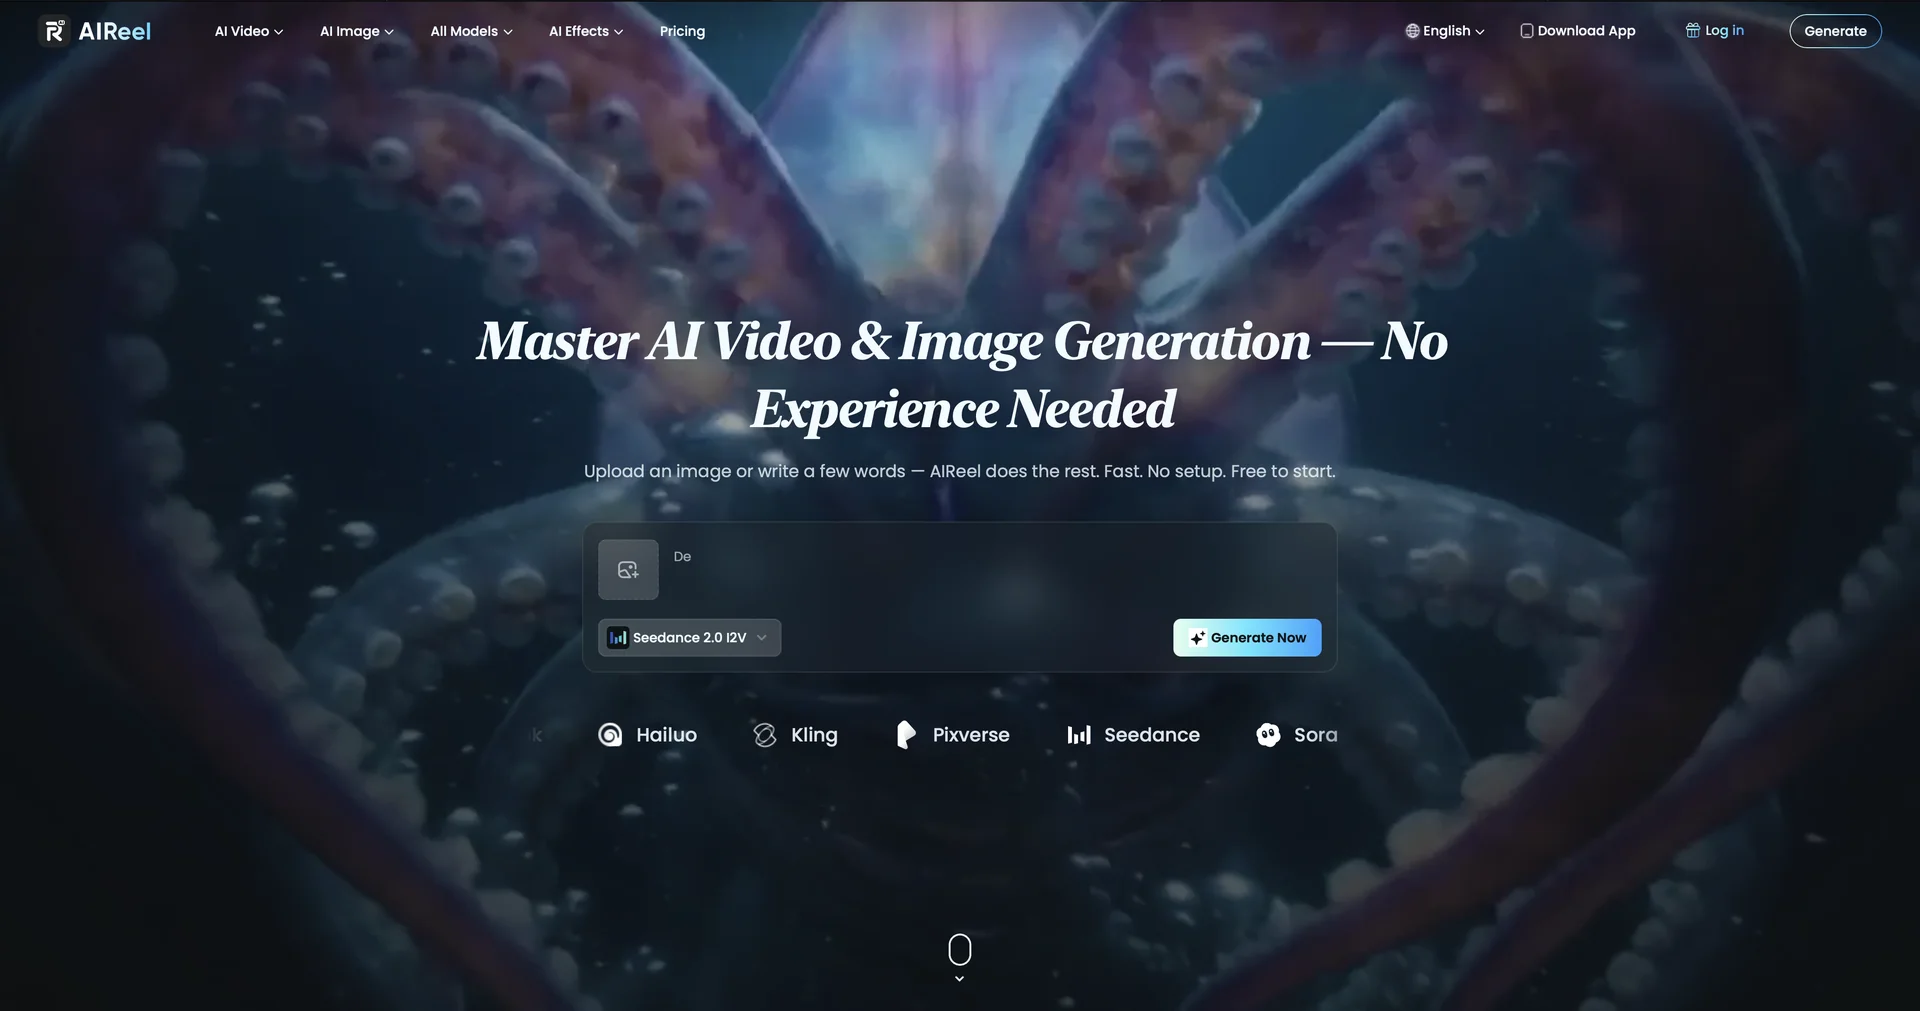
Task: Select the Pixverse model icon
Action: 906,734
